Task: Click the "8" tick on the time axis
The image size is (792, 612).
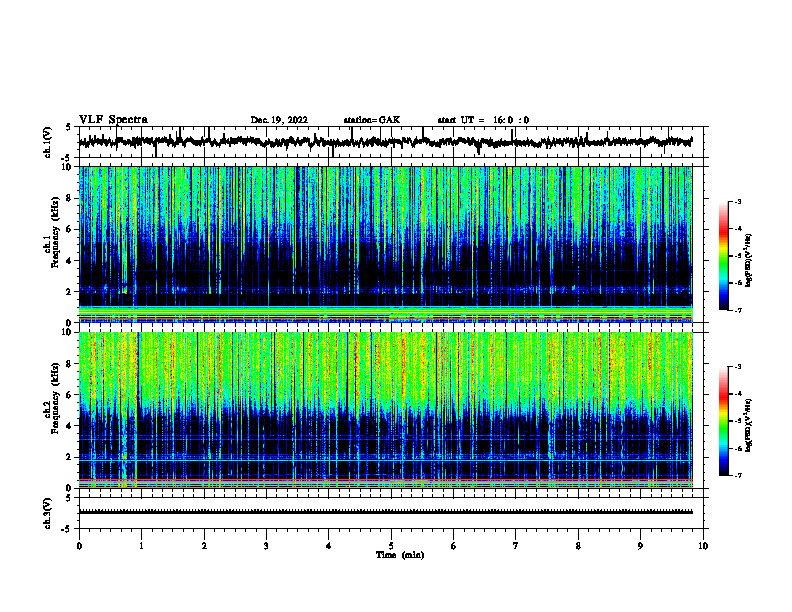Action: 578,546
